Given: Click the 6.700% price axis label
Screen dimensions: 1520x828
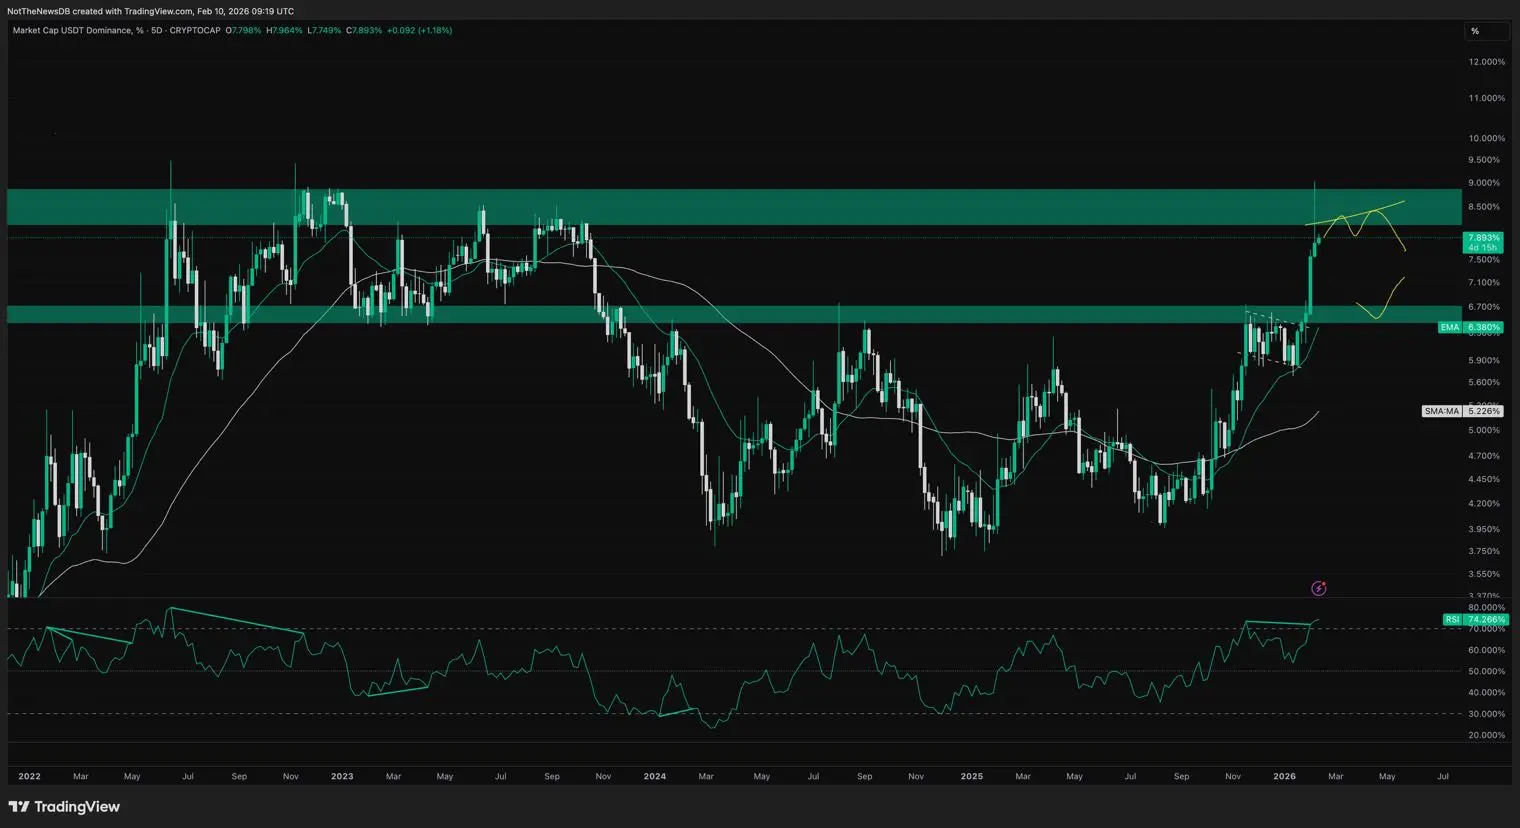Looking at the screenshot, I should [1484, 307].
